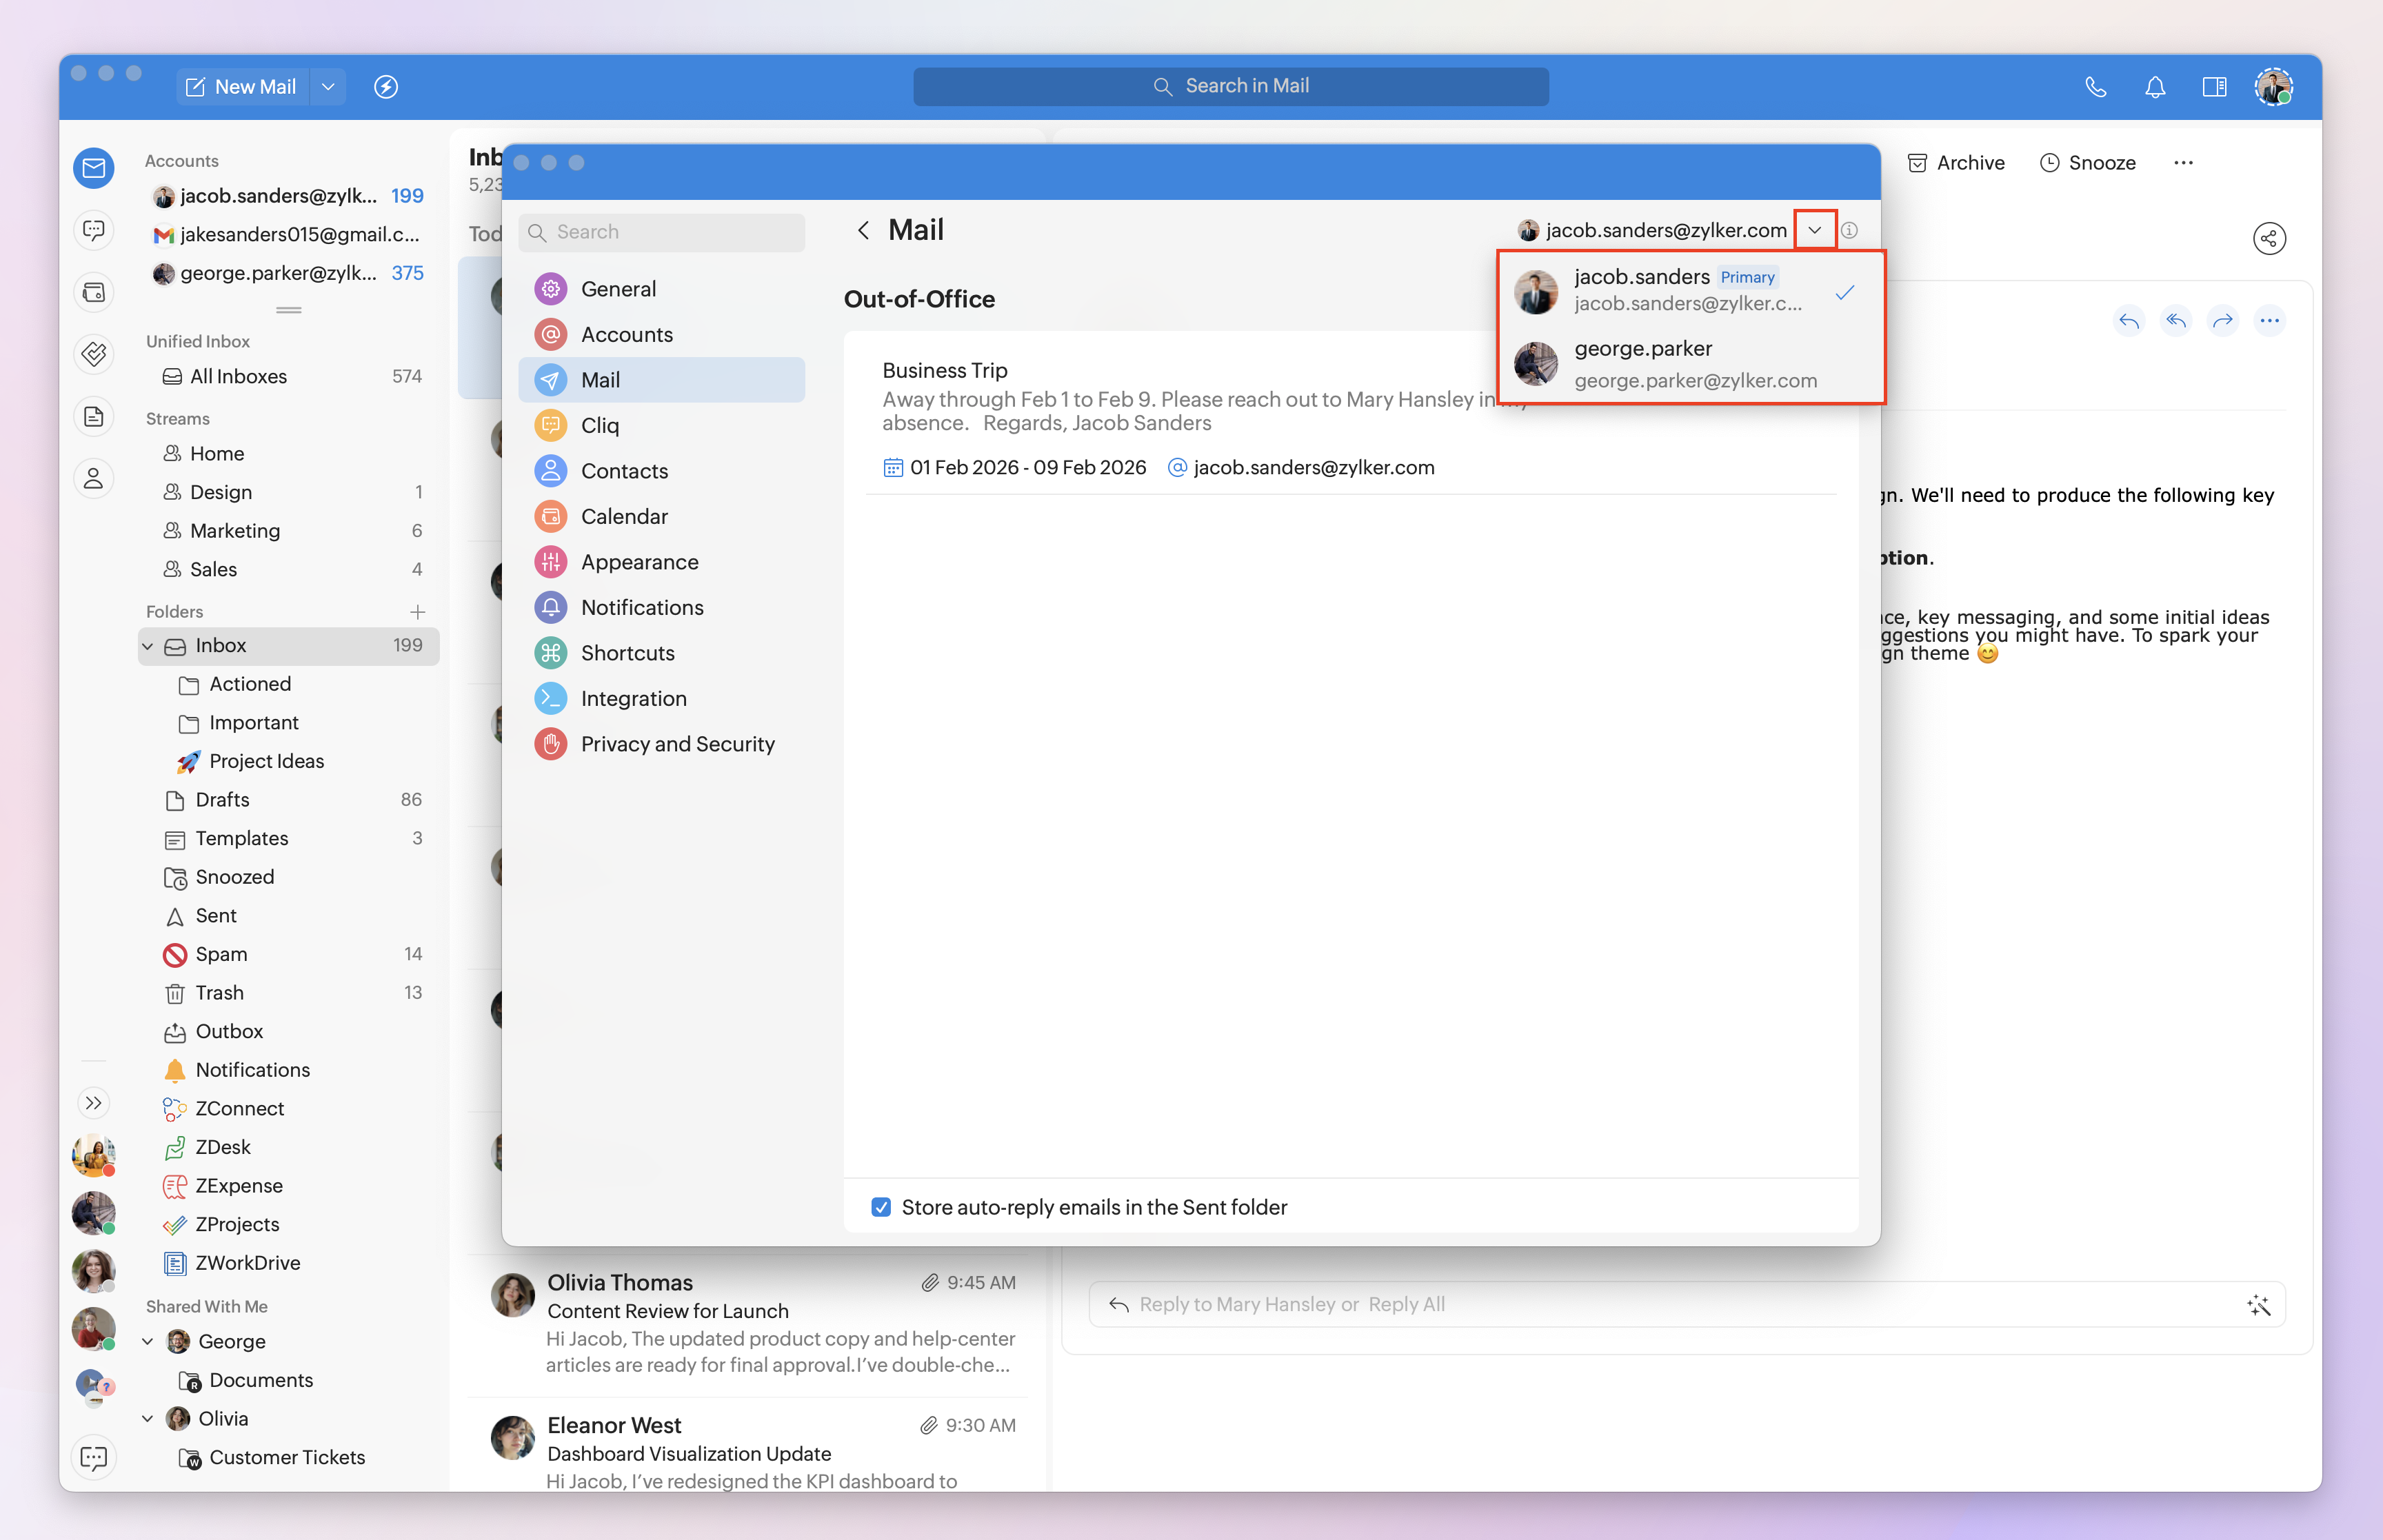Image resolution: width=2383 pixels, height=1540 pixels.
Task: Open Appearance settings section
Action: pos(639,562)
